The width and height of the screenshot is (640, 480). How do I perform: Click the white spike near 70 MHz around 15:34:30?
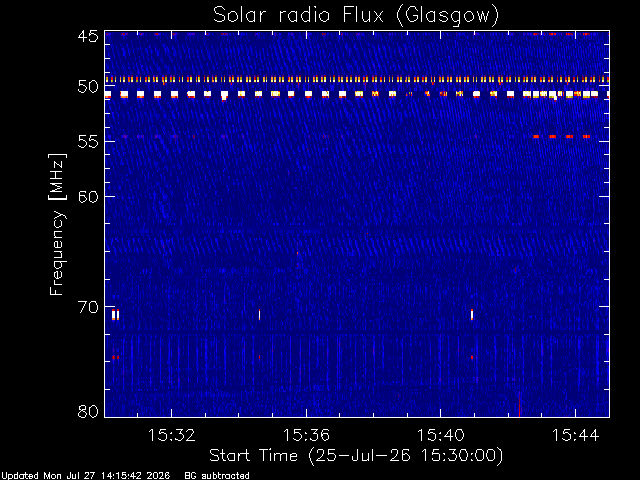click(x=259, y=315)
